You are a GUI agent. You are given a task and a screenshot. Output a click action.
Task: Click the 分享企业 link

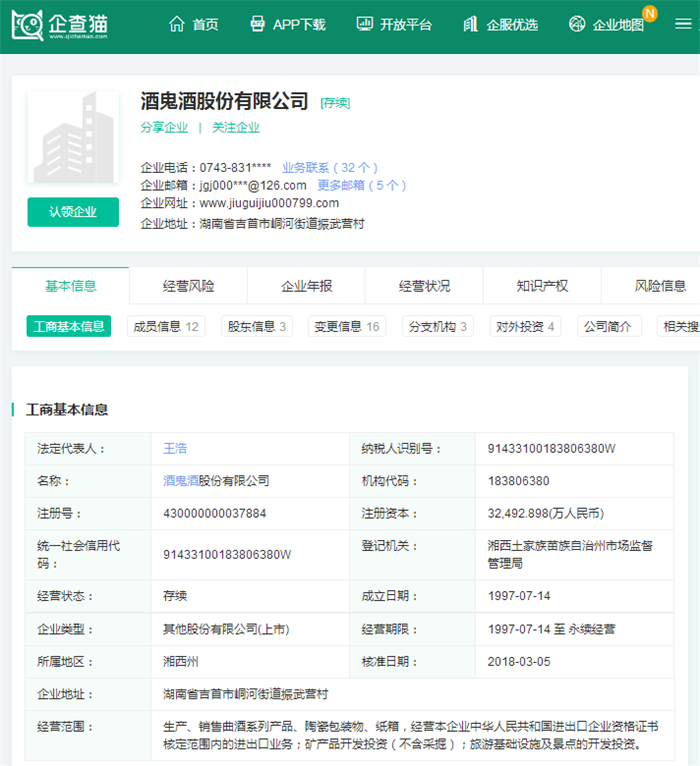pos(164,128)
